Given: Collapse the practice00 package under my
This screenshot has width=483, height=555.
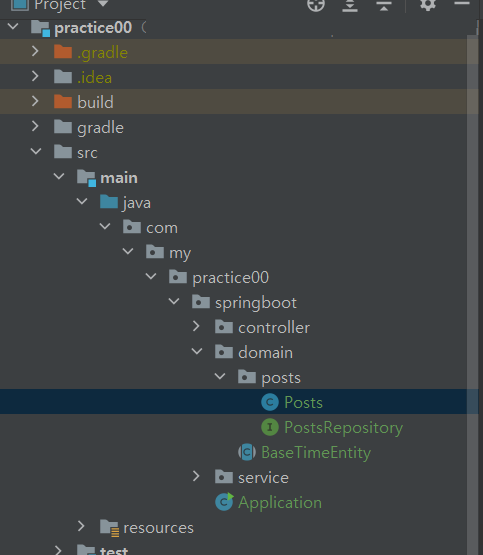Looking at the screenshot, I should click(x=151, y=276).
